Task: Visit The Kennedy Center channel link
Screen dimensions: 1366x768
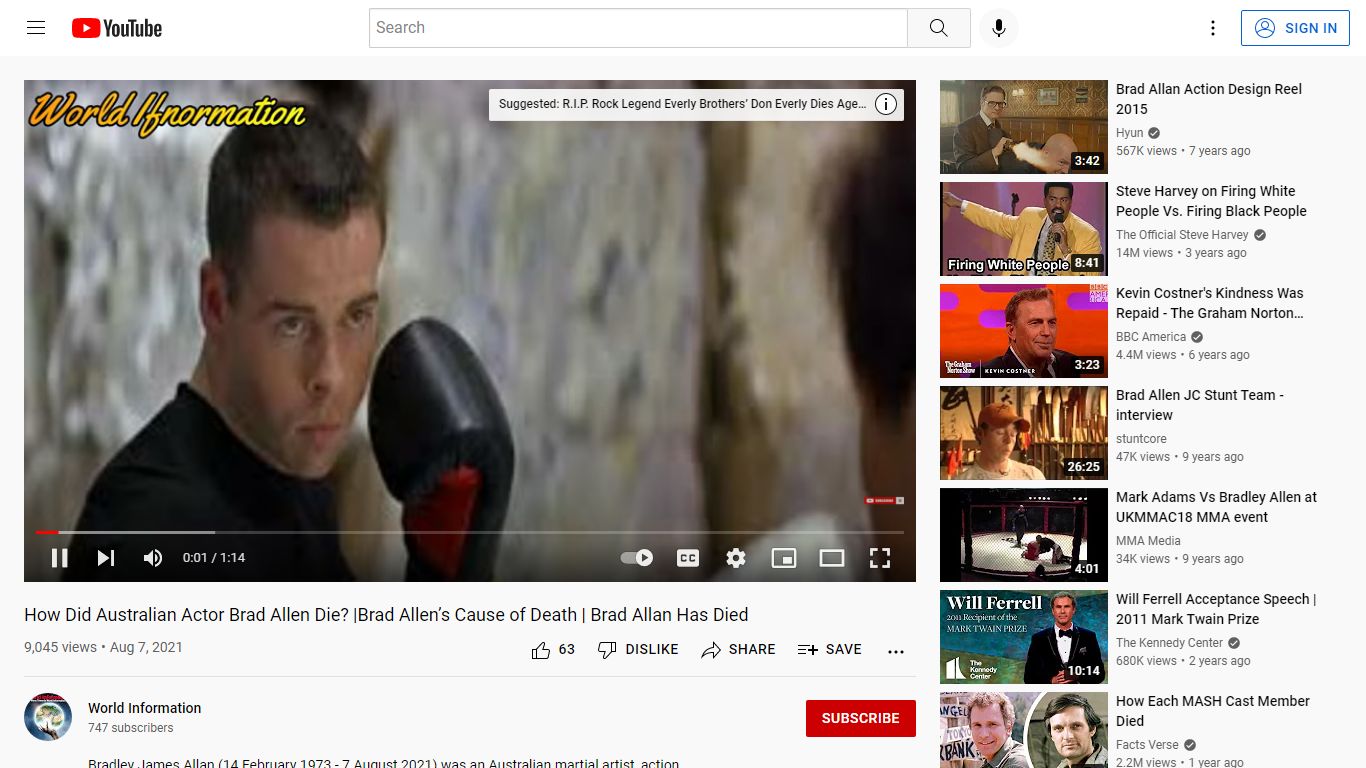Action: pyautogui.click(x=1169, y=643)
